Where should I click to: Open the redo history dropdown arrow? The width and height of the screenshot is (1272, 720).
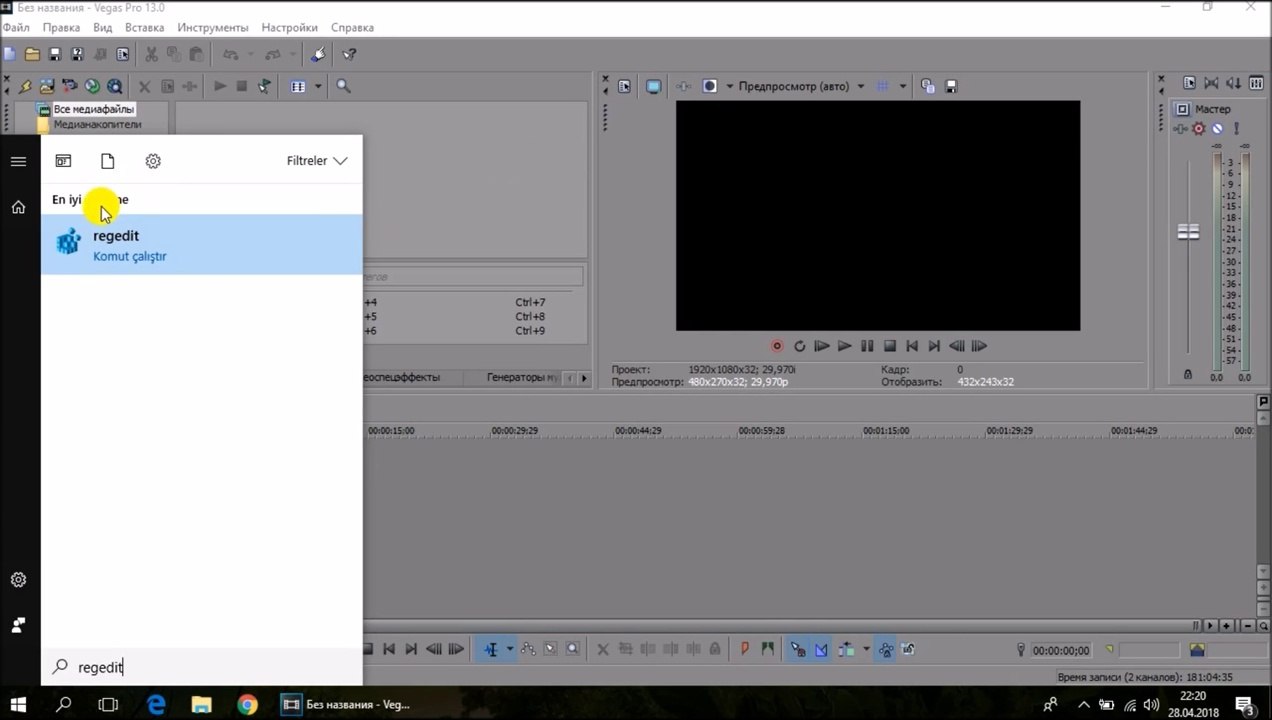(x=293, y=54)
